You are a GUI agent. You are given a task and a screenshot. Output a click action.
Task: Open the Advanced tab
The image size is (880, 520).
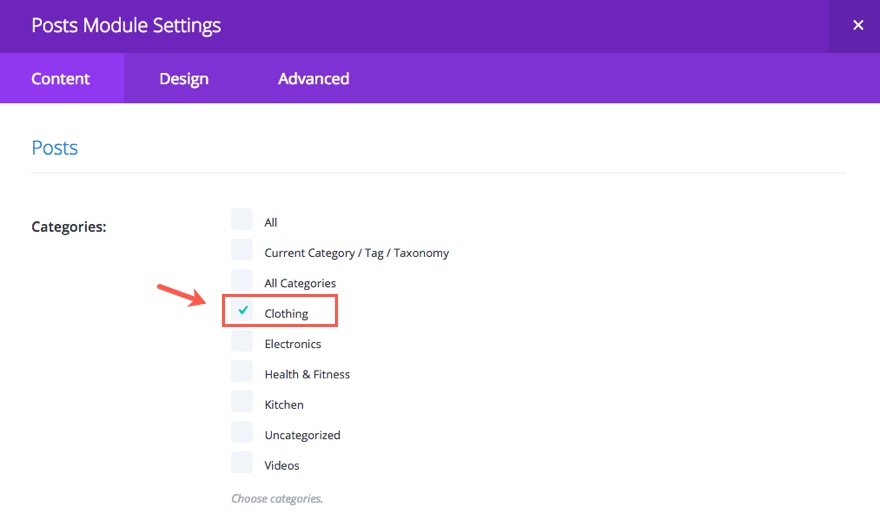313,79
